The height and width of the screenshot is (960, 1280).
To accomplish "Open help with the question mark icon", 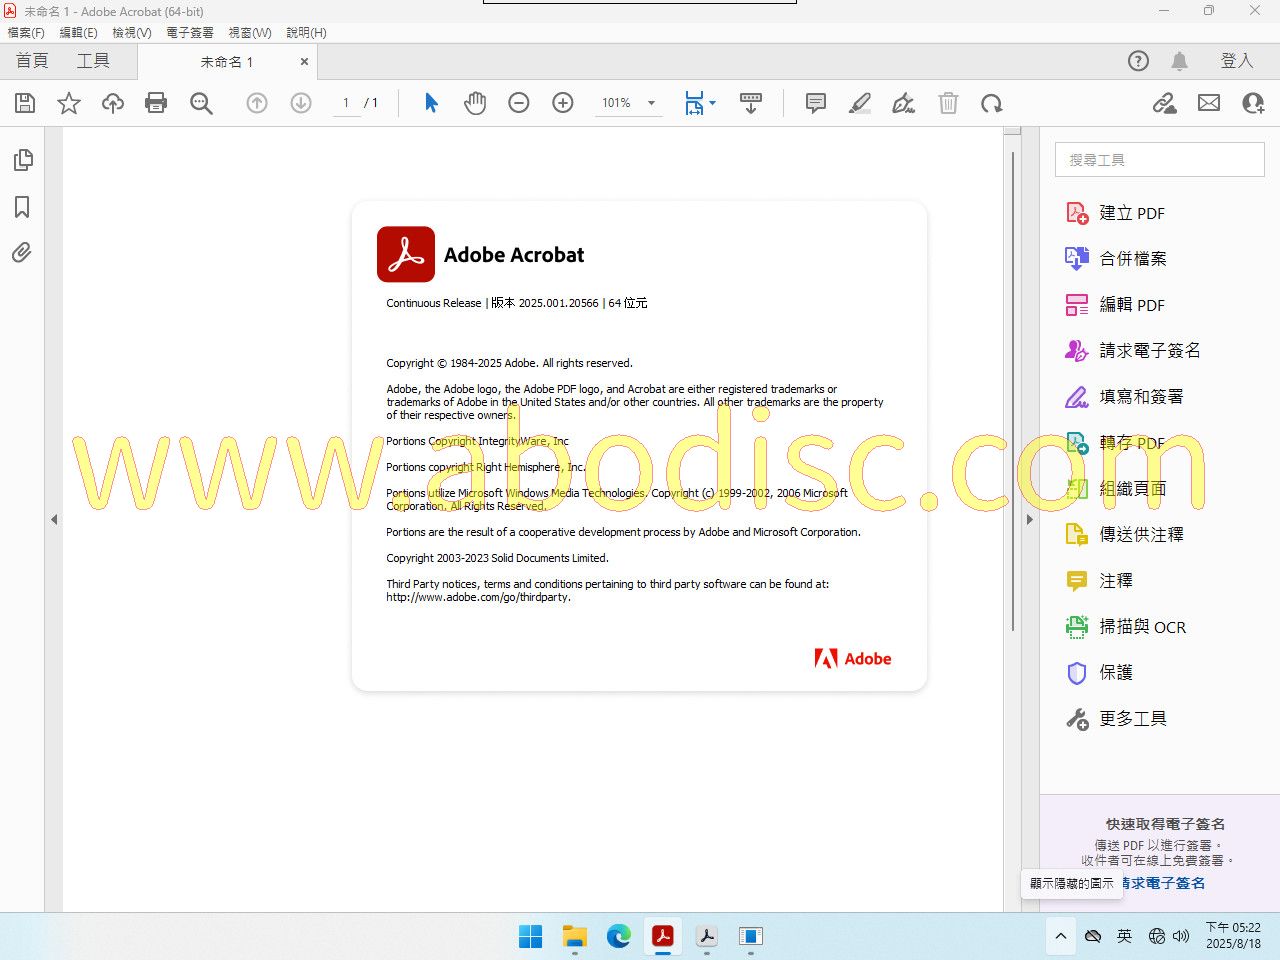I will click(1138, 61).
